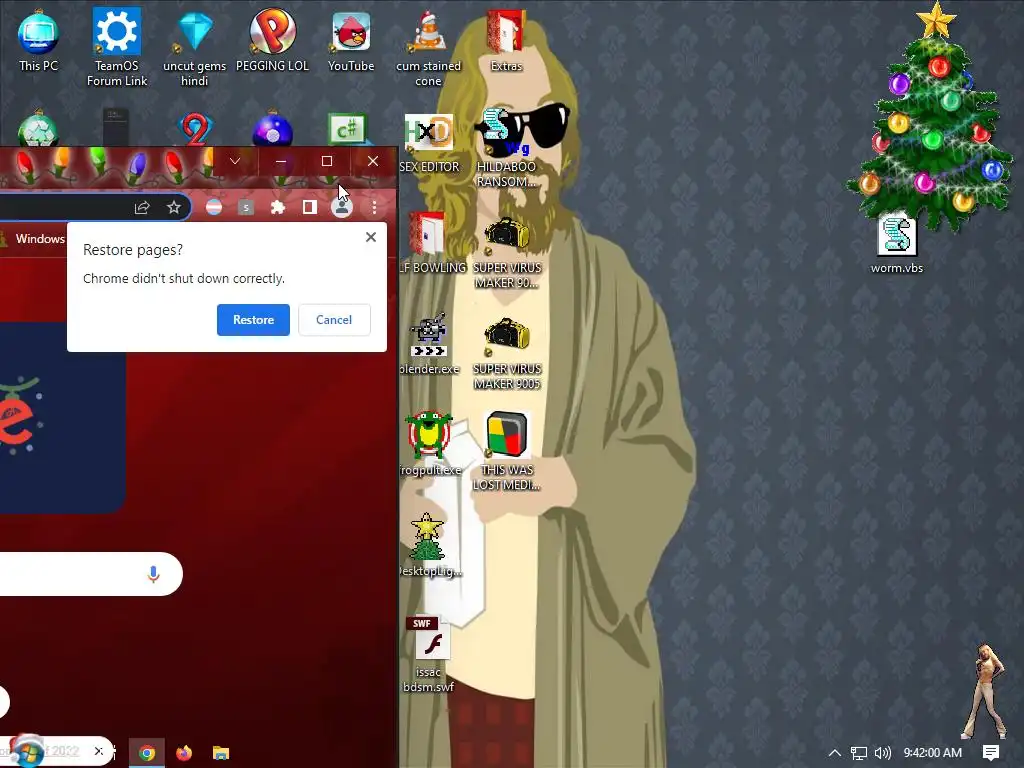Click the dancing figure desktop widget
1024x768 pixels.
(986, 692)
